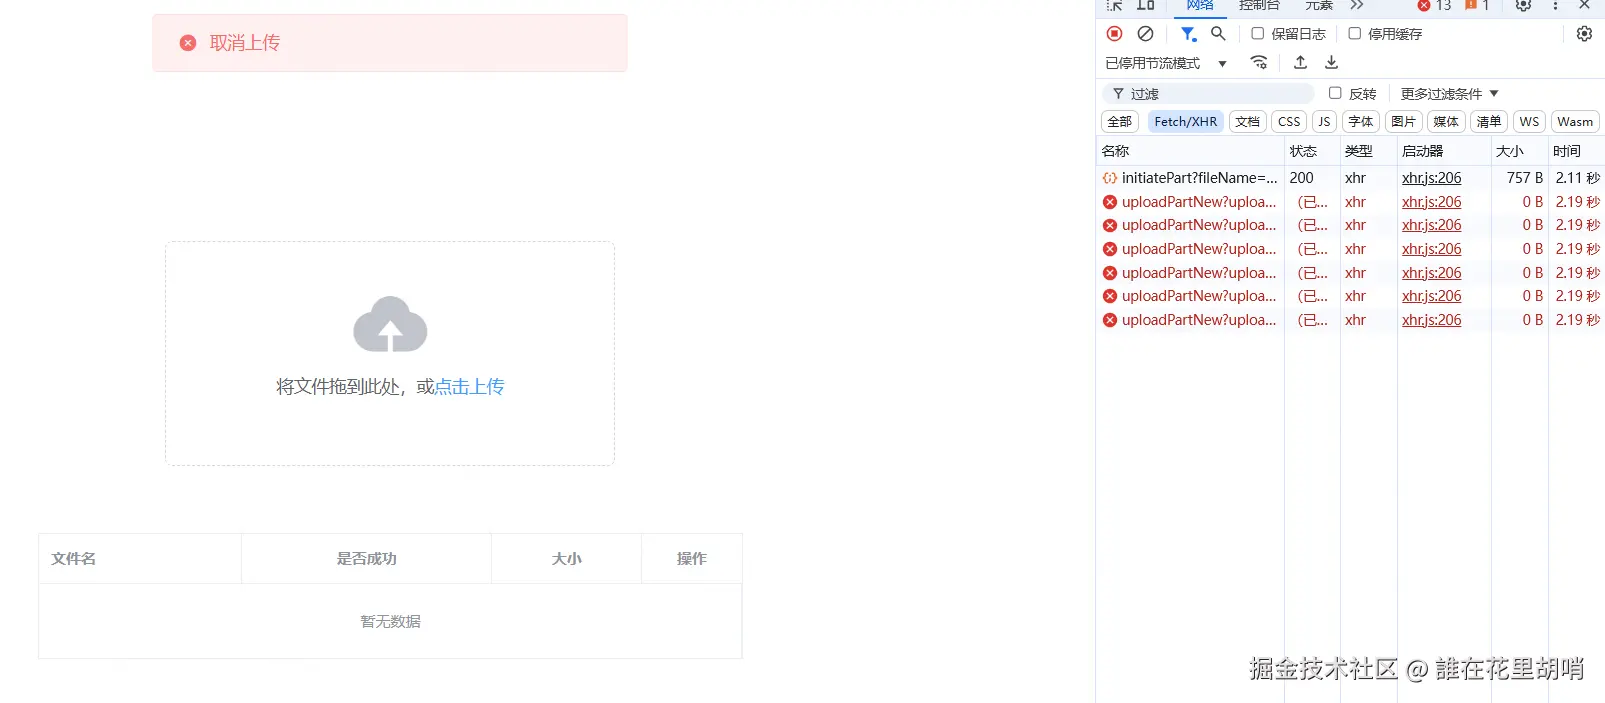Screen dimensions: 1605x703
Task: Import HAR file with upload arrow
Action: tap(1300, 62)
